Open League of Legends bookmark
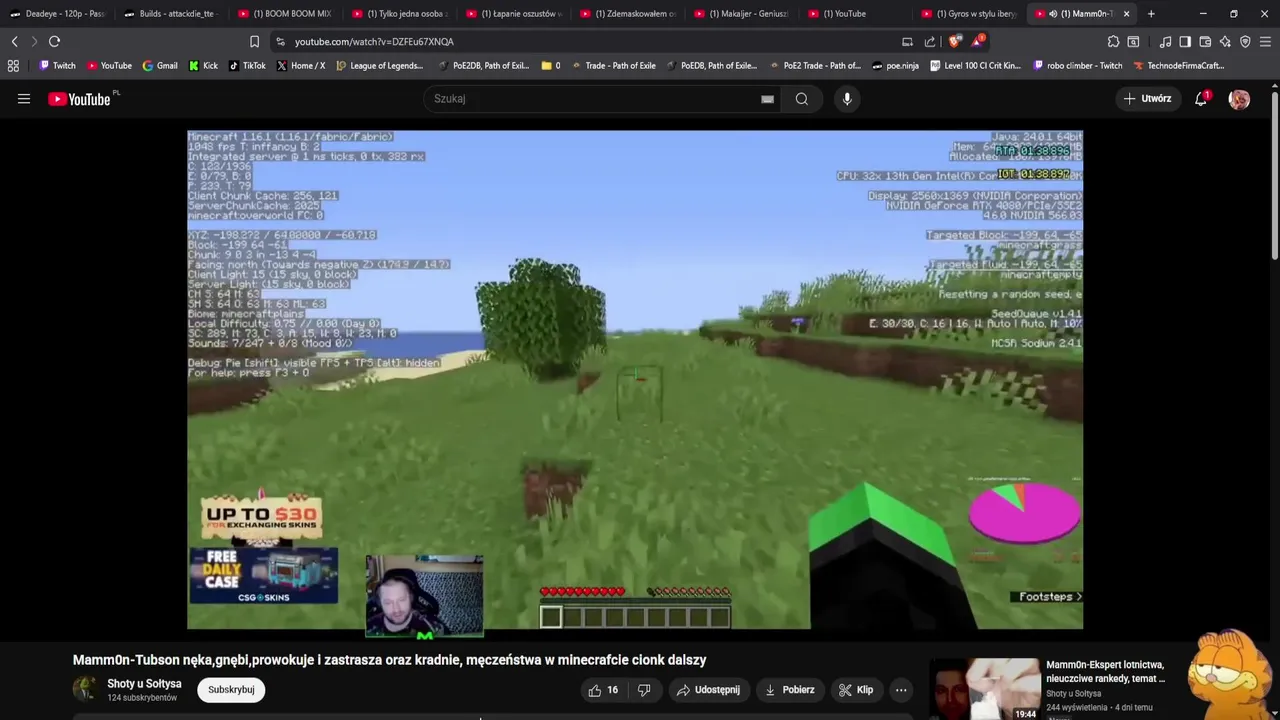The width and height of the screenshot is (1280, 720). (380, 65)
